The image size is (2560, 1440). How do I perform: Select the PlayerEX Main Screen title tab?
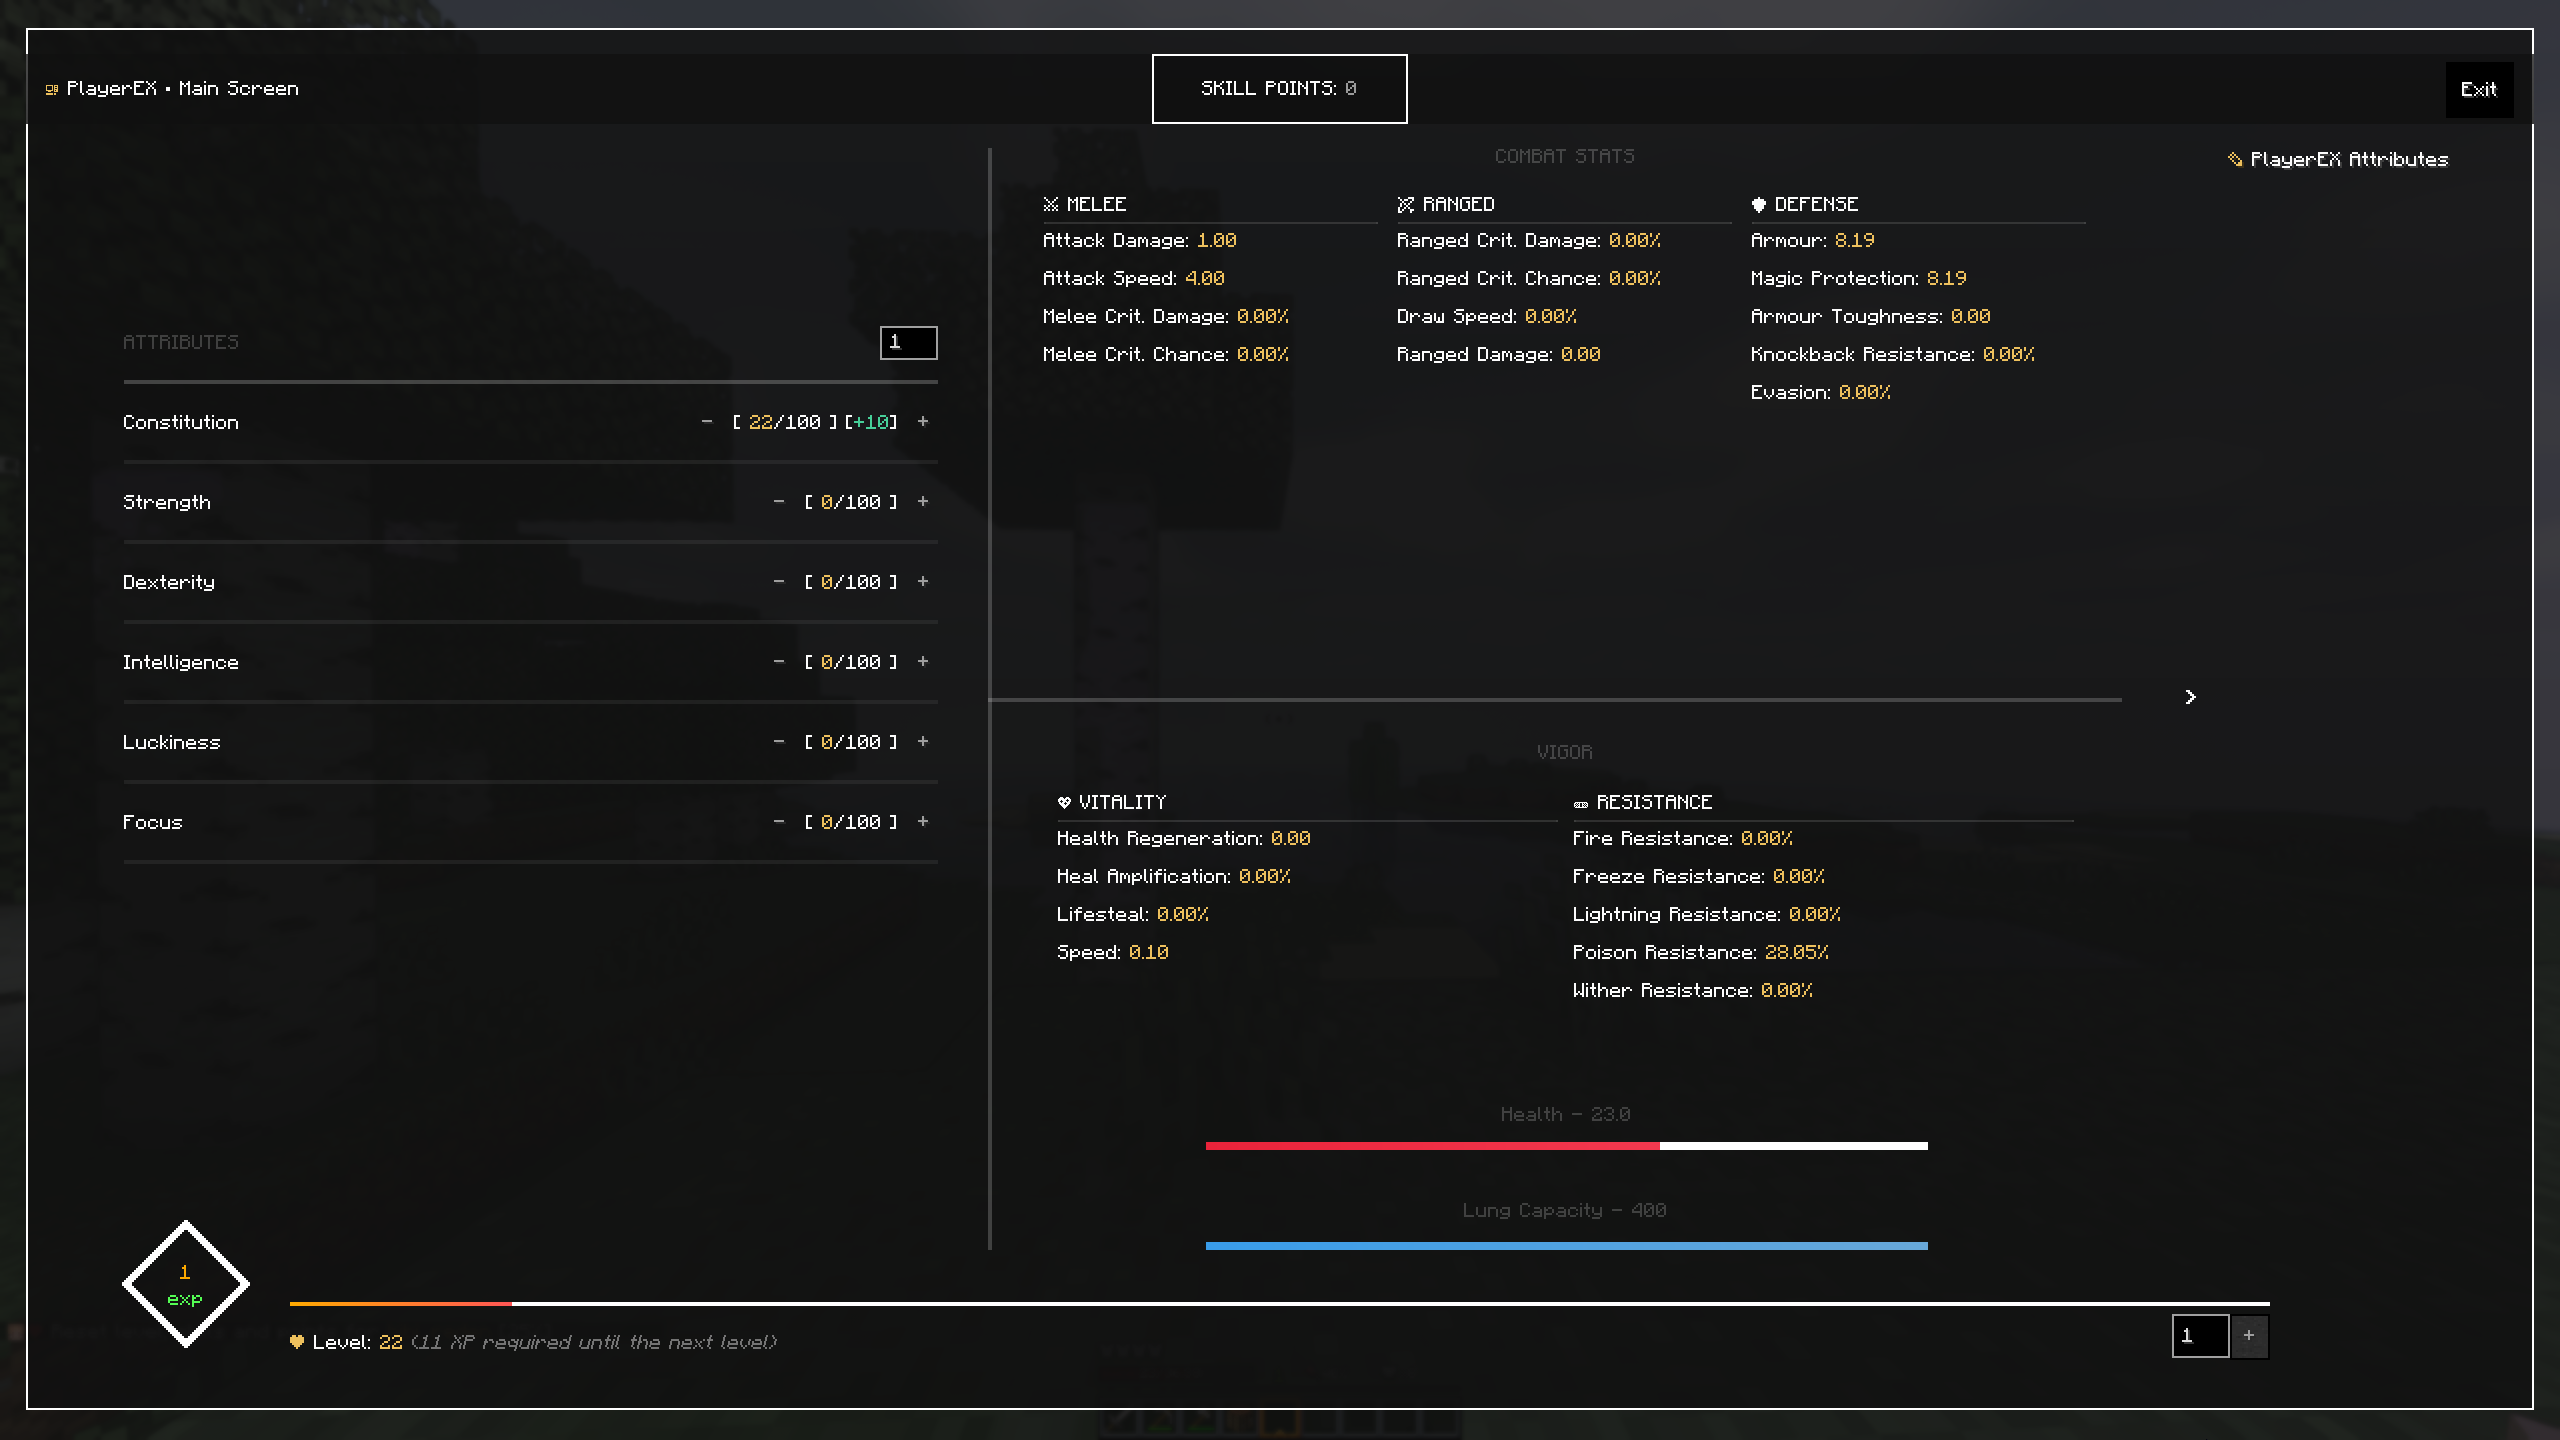[172, 89]
